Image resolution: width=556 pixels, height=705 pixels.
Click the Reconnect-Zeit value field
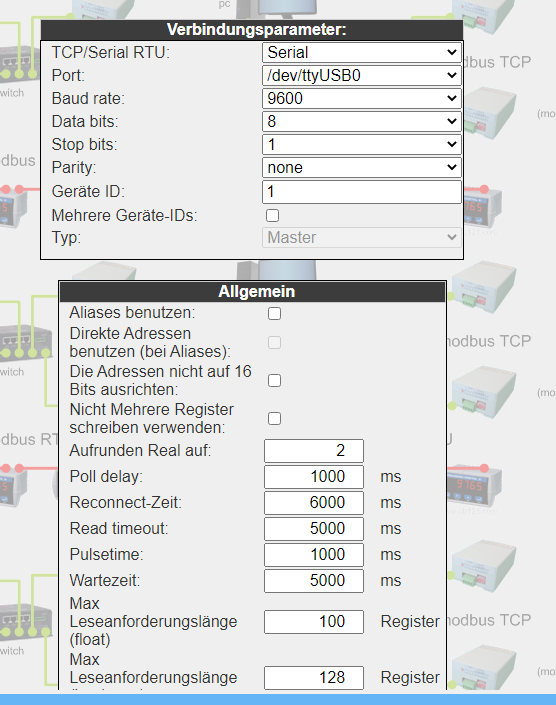314,503
